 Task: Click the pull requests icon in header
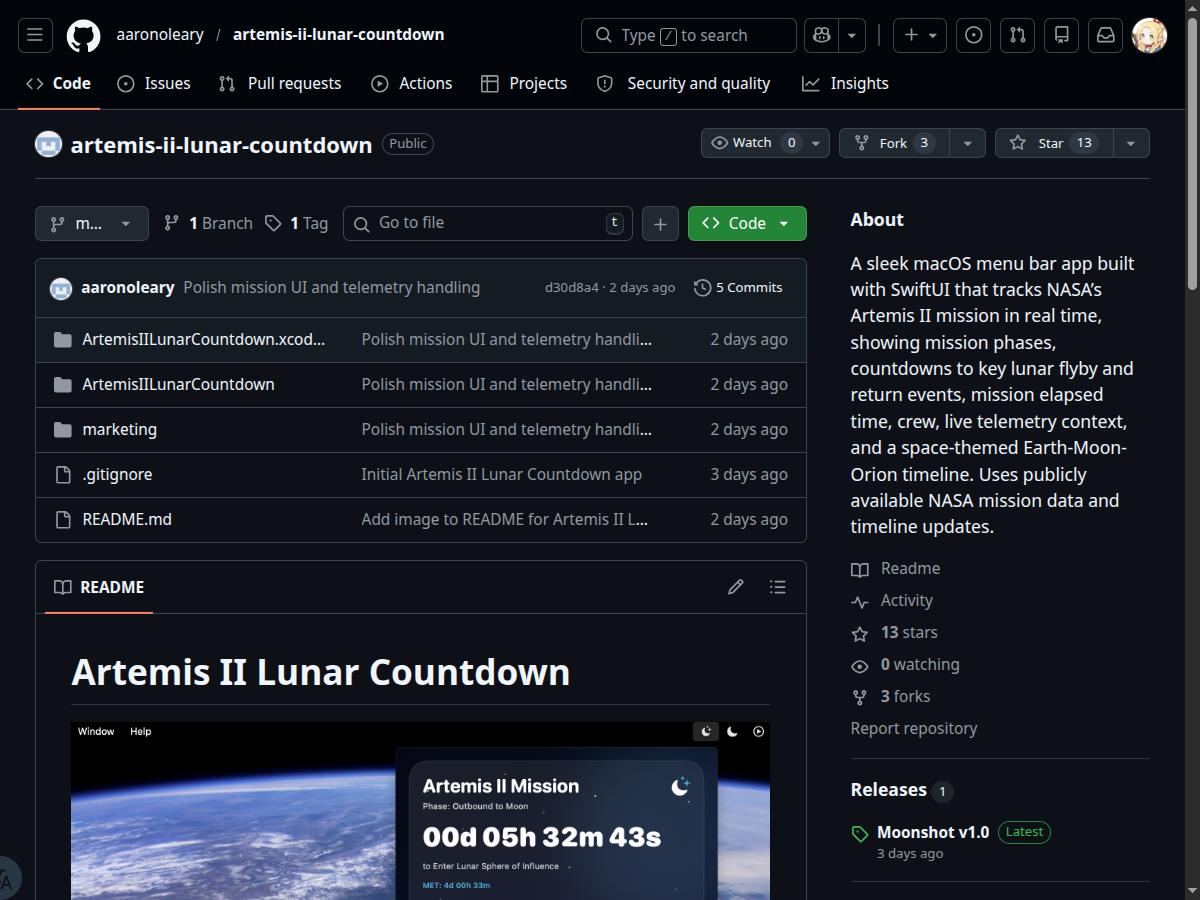pyautogui.click(x=1017, y=35)
